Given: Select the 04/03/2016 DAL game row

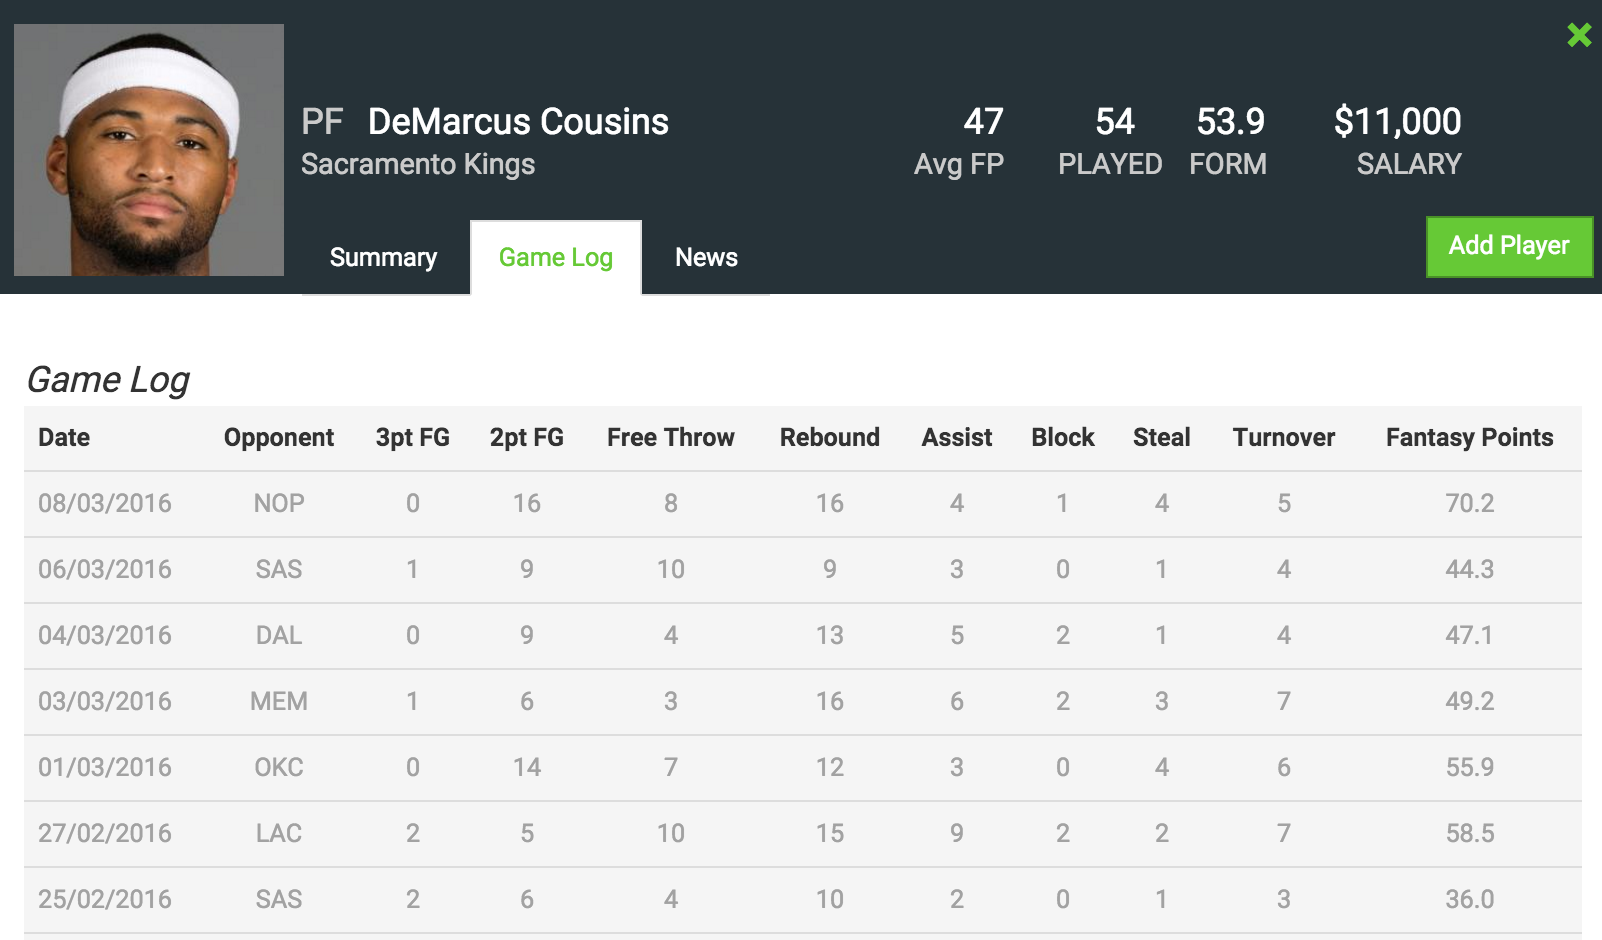Looking at the screenshot, I should (x=803, y=635).
